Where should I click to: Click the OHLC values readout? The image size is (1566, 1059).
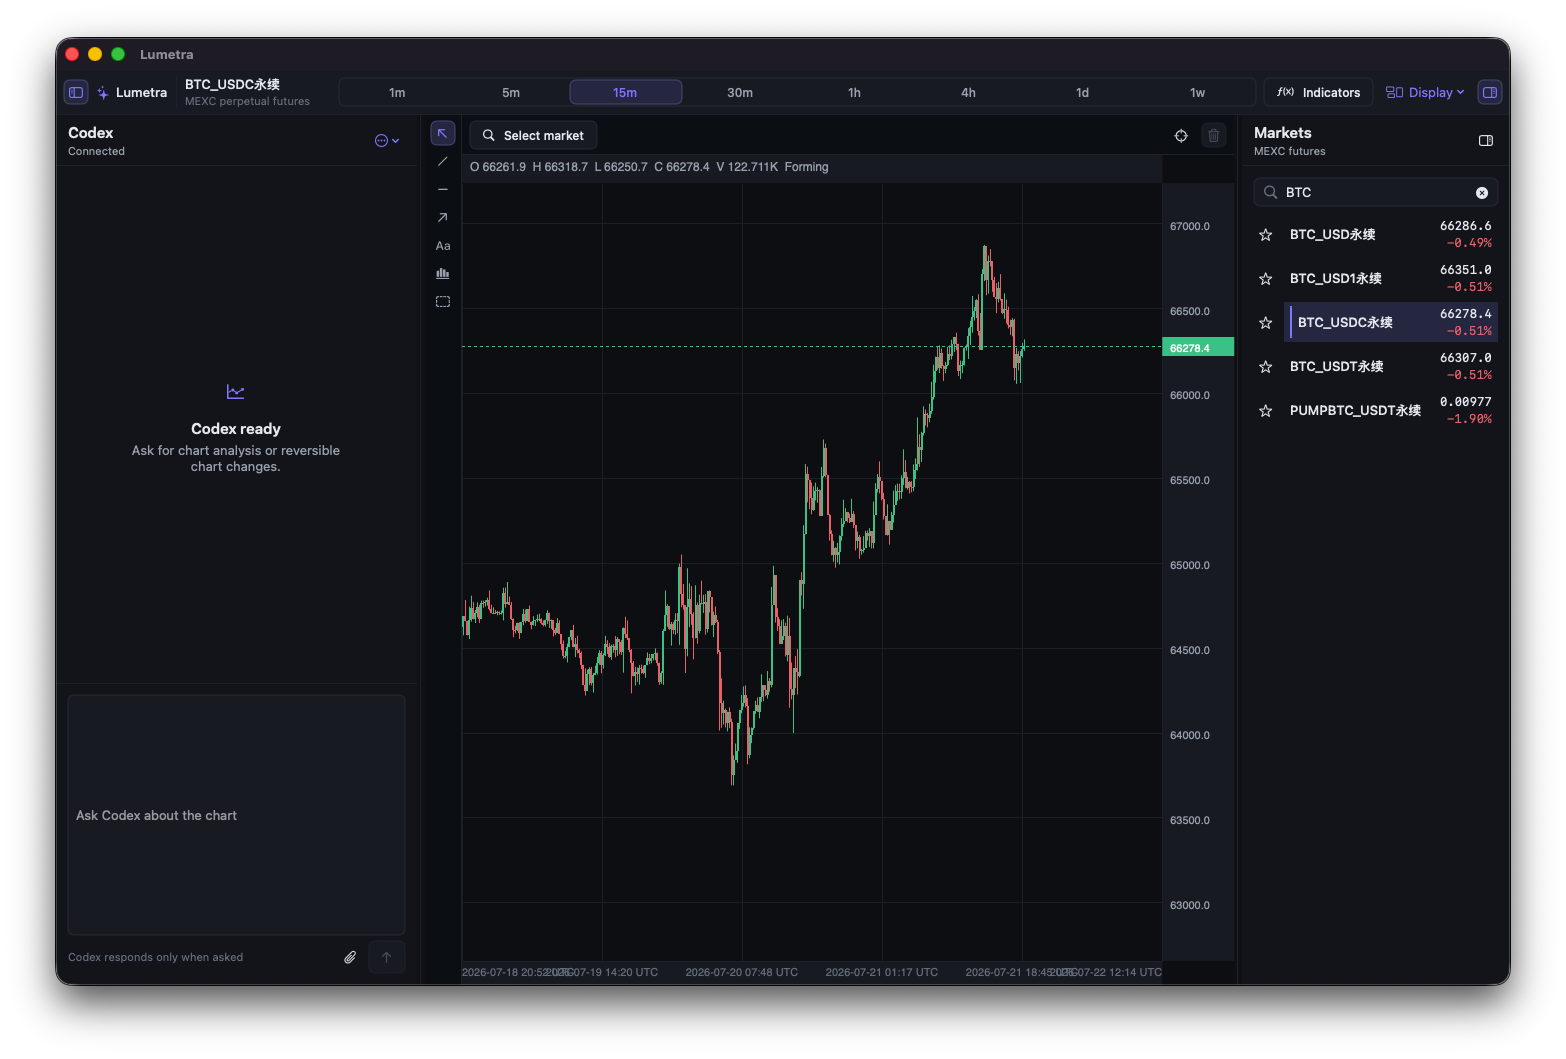649,167
